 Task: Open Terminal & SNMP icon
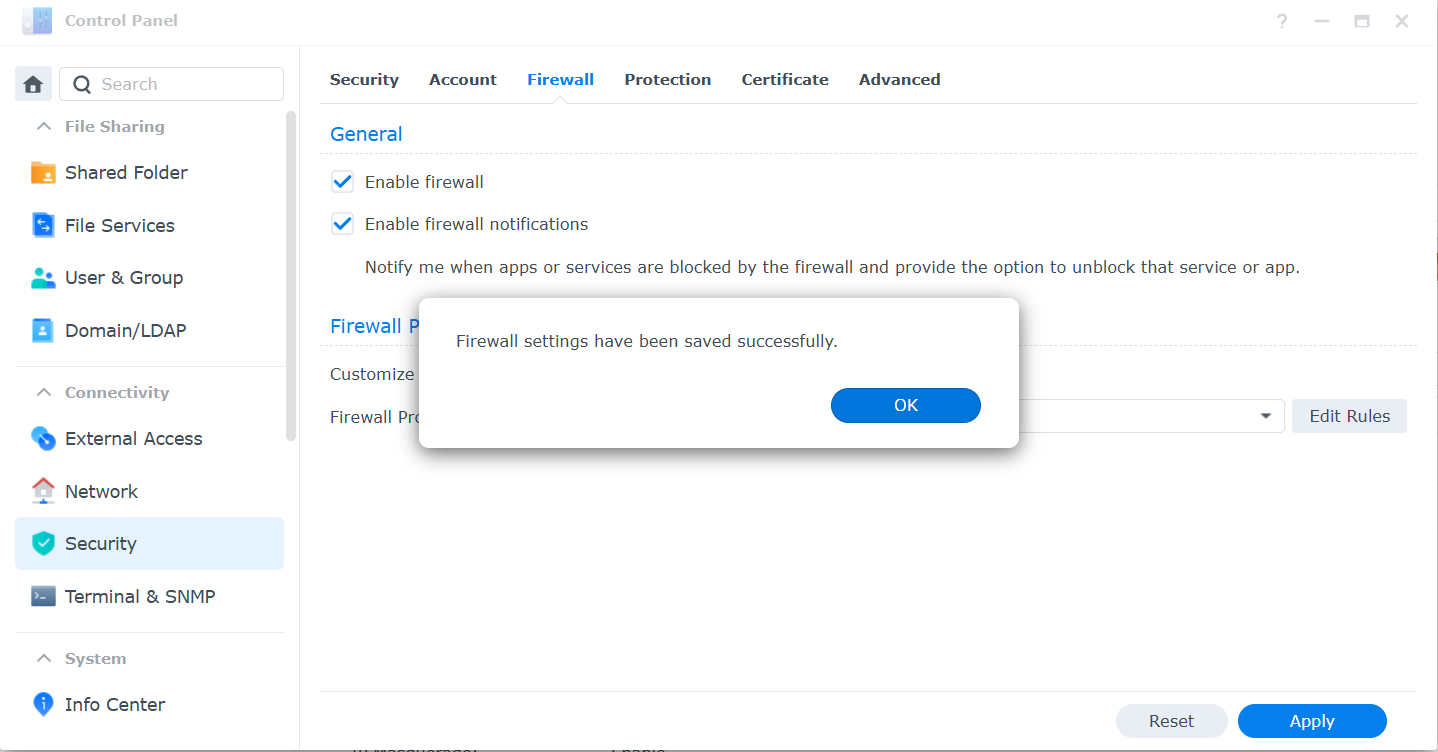click(x=43, y=596)
